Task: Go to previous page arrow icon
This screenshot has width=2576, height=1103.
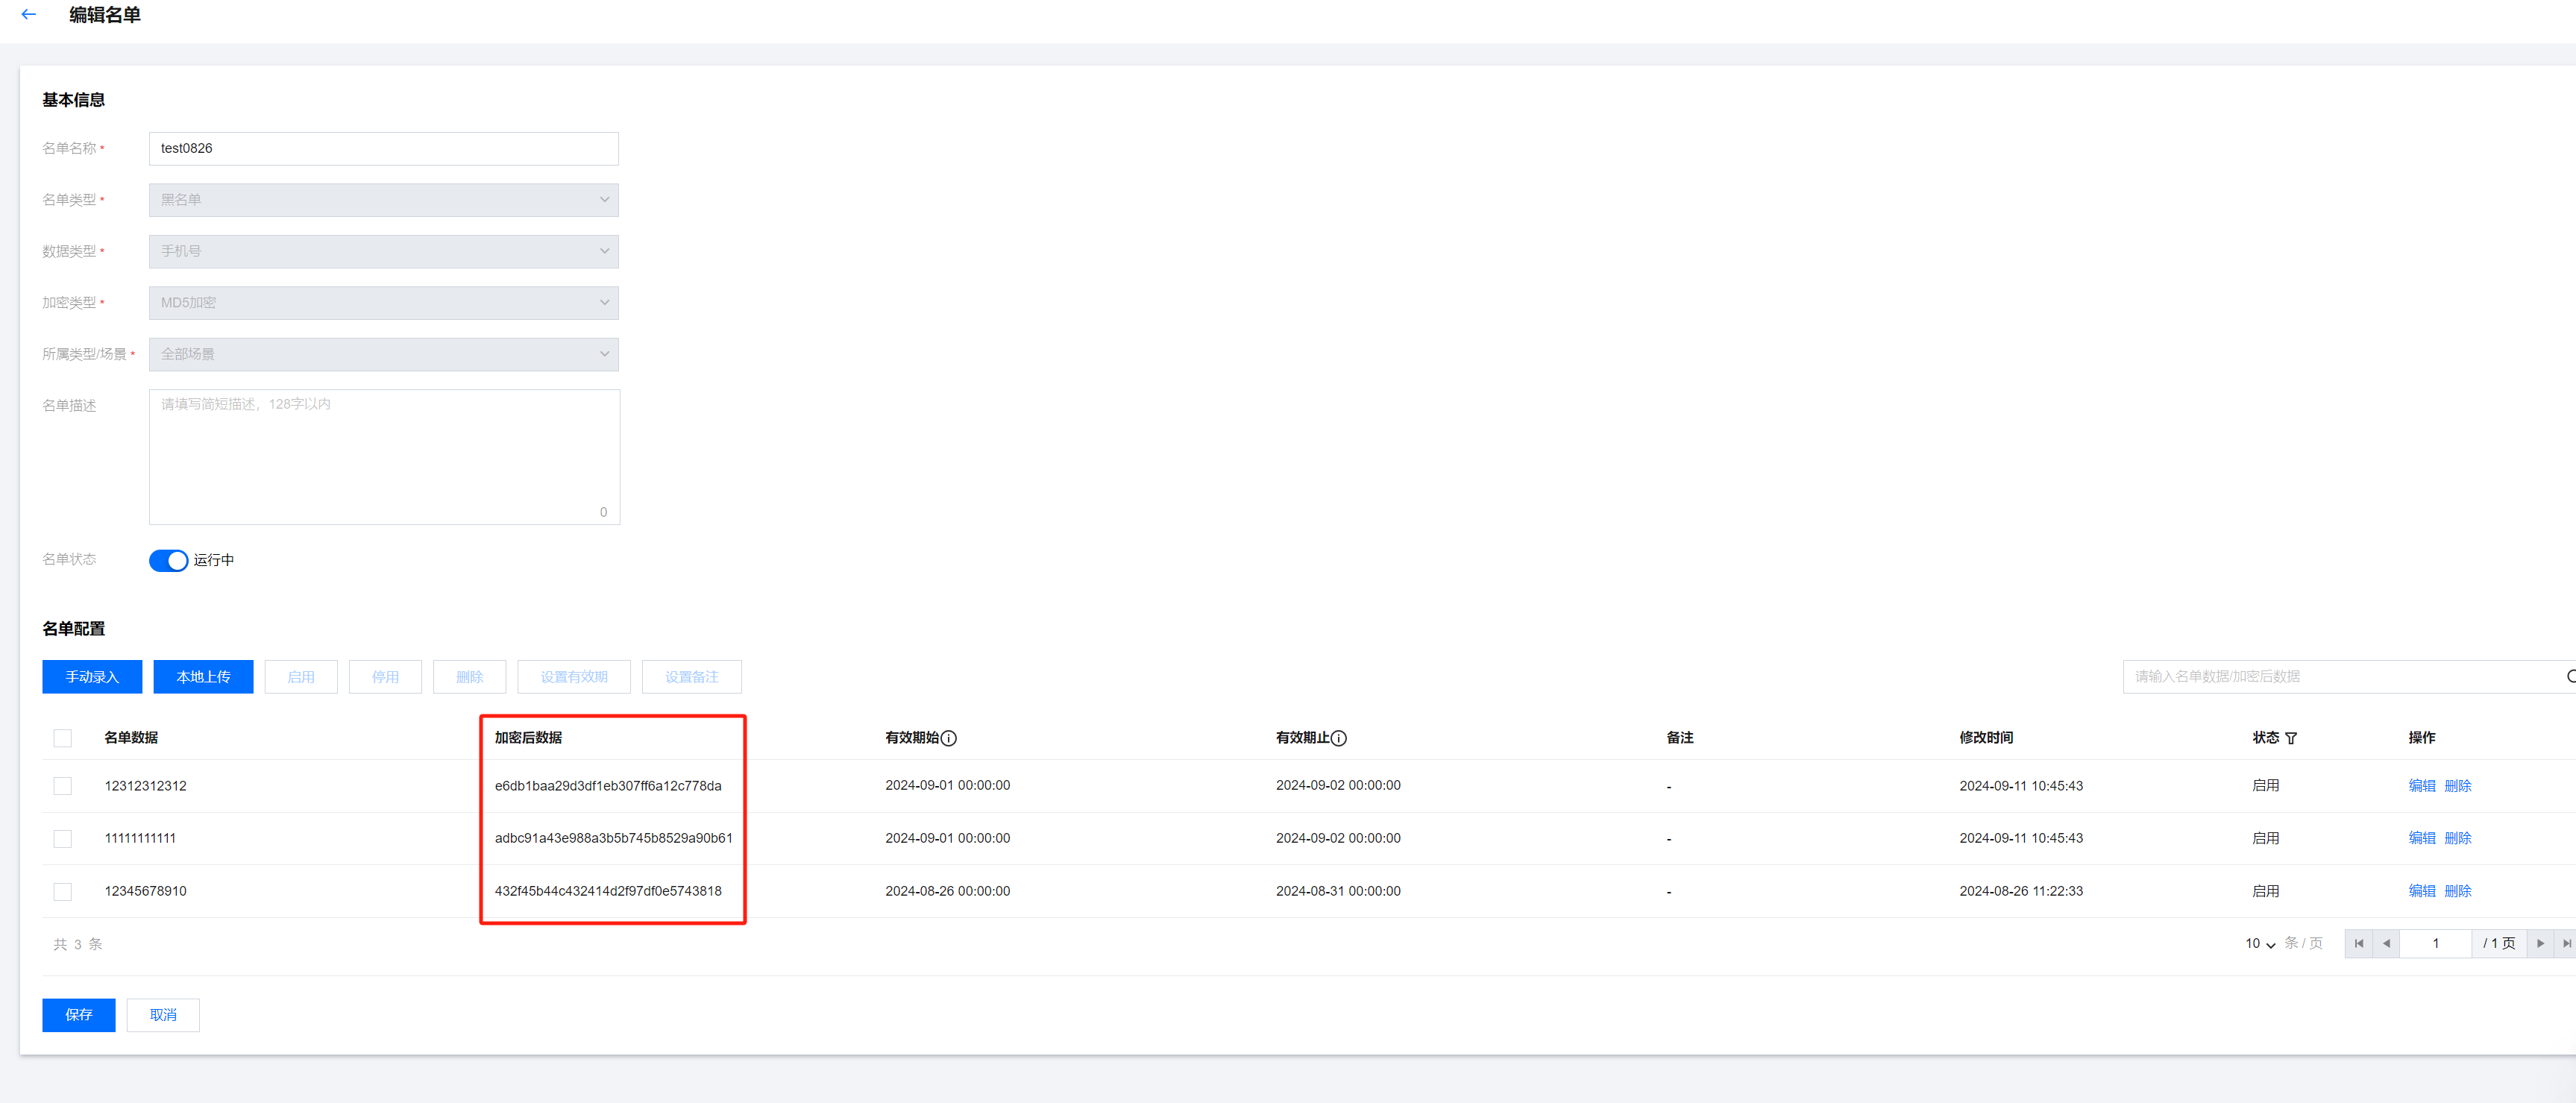Action: (2386, 943)
